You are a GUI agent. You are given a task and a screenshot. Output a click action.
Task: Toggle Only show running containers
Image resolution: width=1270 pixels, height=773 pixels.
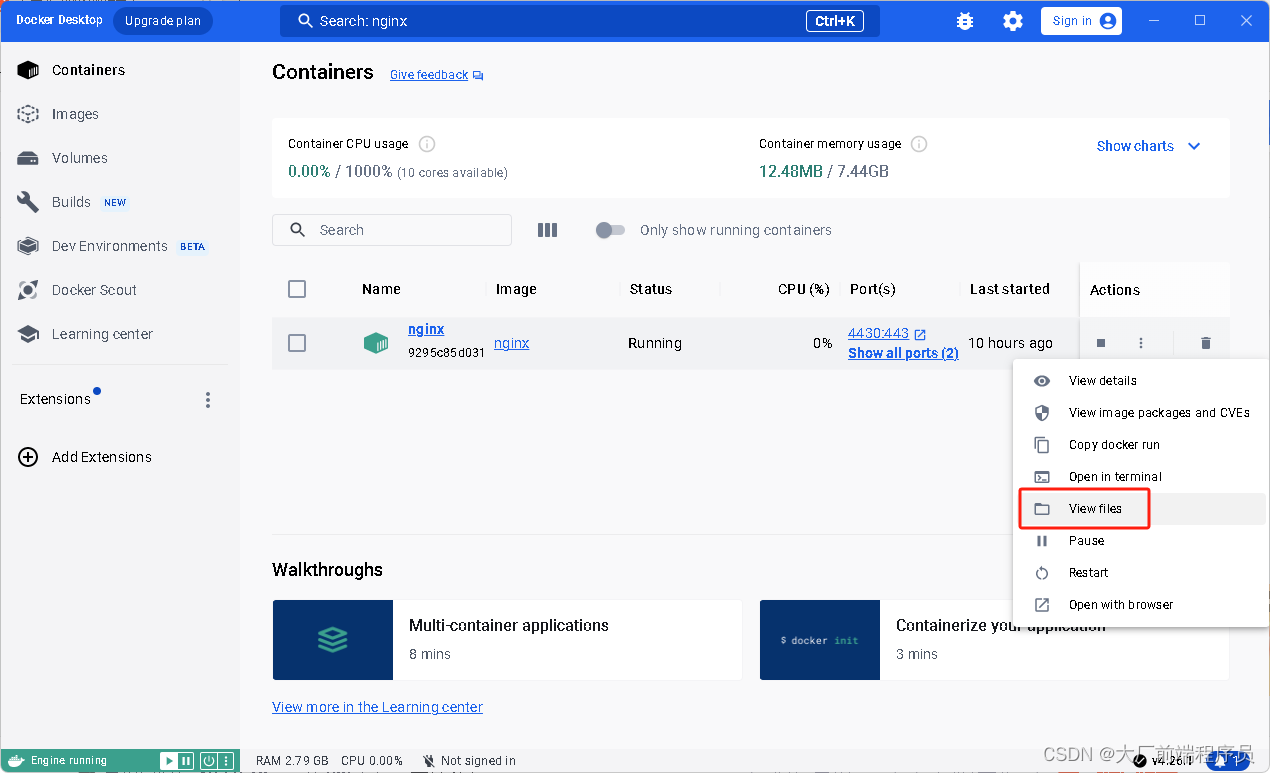click(x=610, y=230)
